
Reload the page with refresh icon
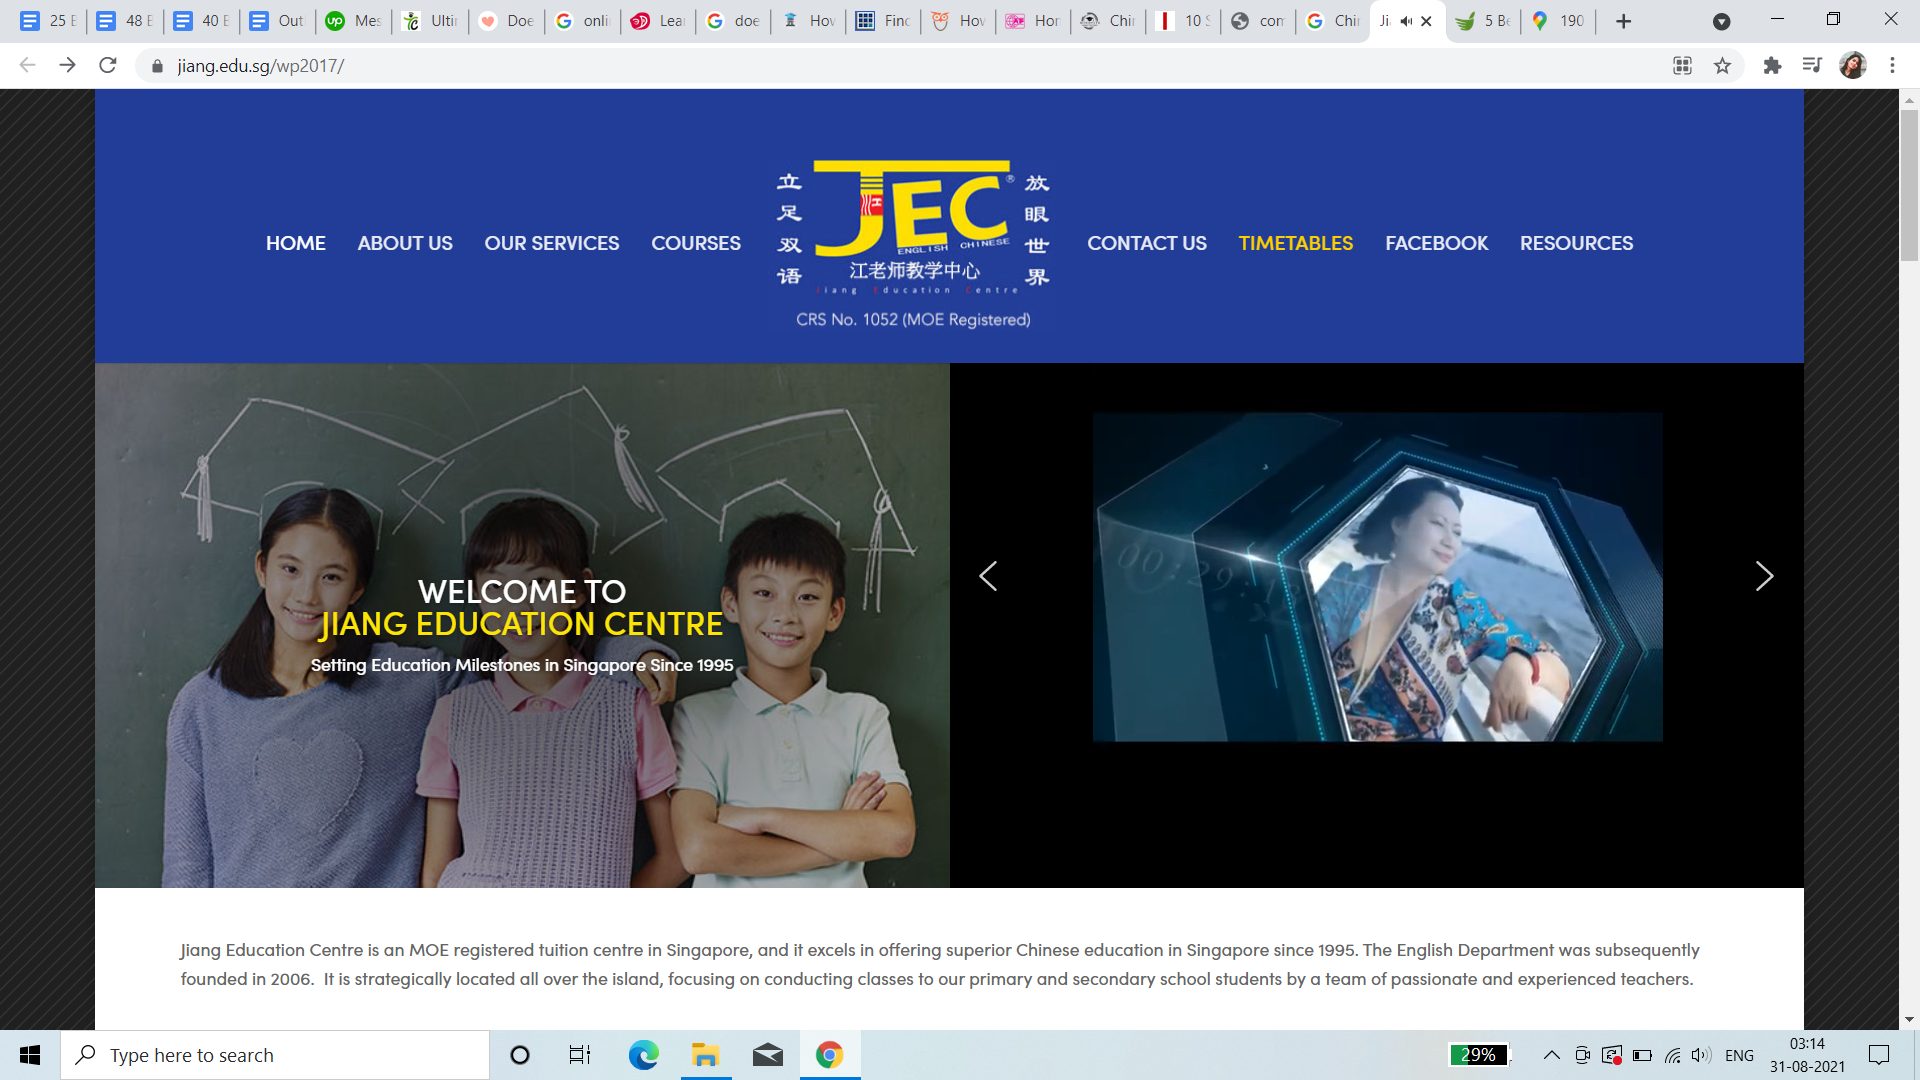108,66
